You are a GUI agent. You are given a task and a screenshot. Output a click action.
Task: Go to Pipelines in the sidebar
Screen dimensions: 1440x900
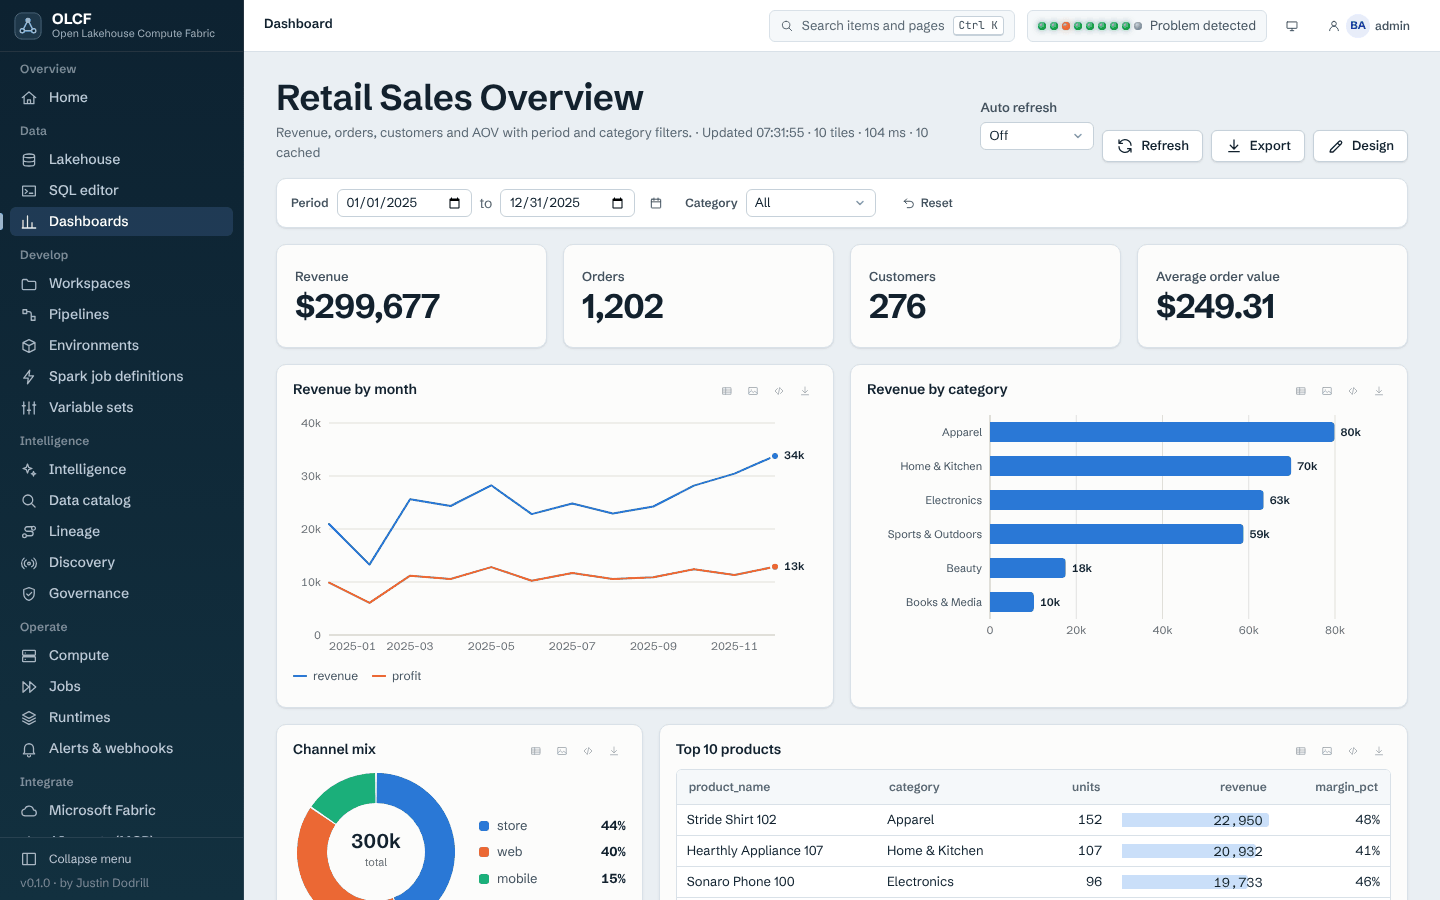tap(121, 314)
